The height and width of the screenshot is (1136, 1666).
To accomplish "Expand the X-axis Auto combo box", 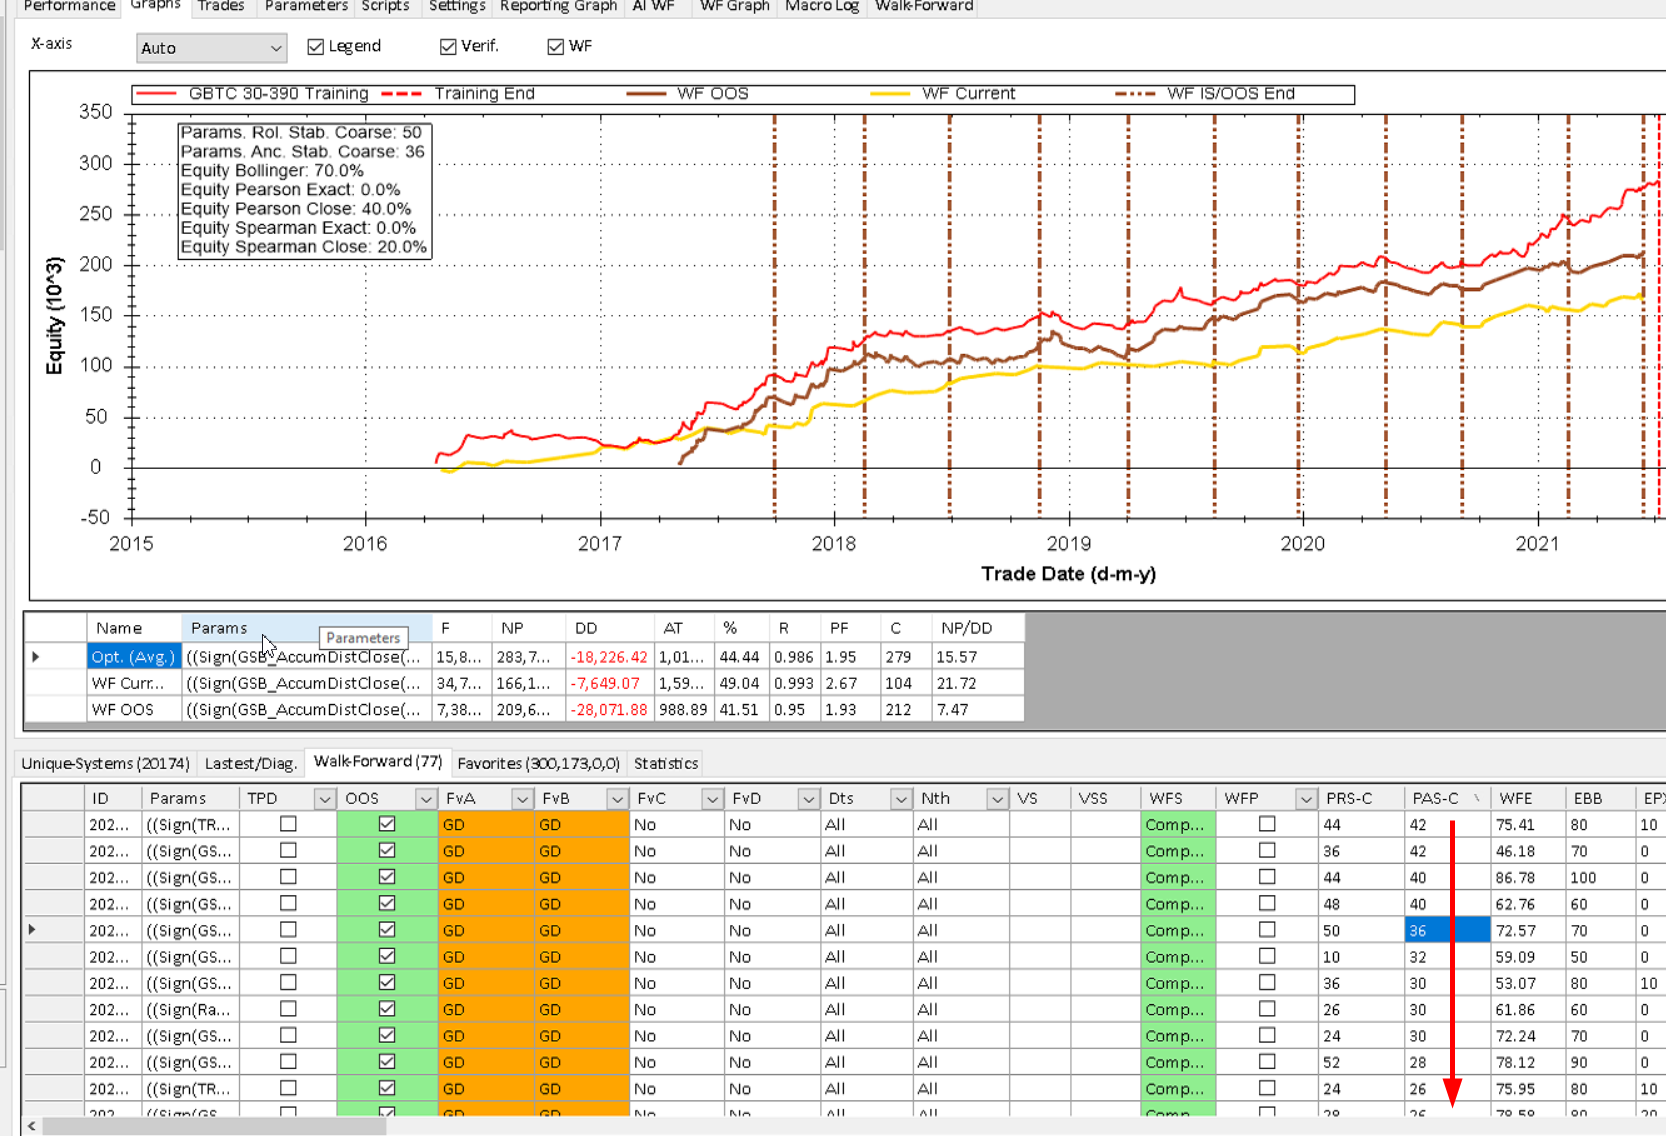I will [x=275, y=48].
